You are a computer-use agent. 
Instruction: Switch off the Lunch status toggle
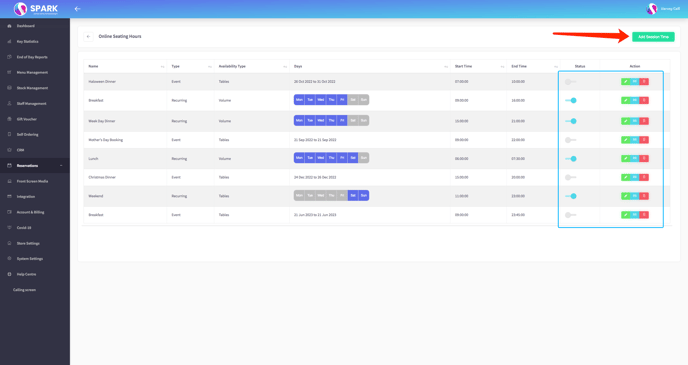[571, 159]
